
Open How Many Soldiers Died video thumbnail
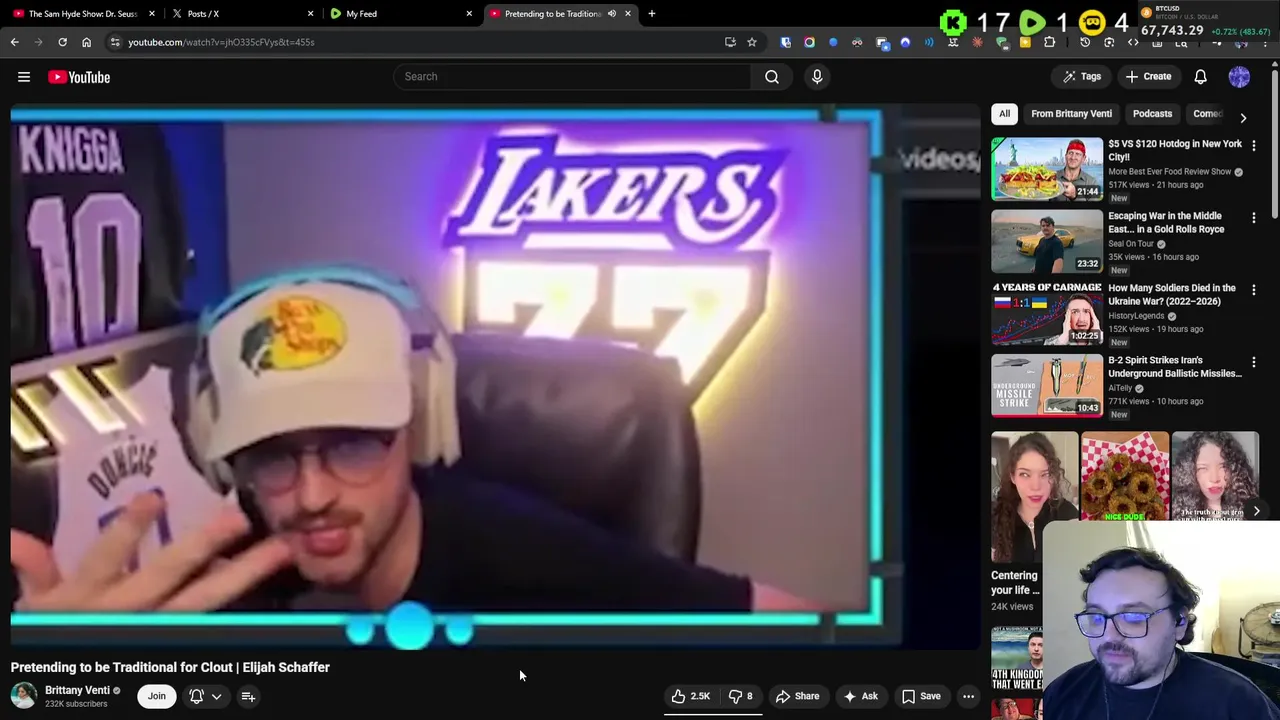point(1047,313)
